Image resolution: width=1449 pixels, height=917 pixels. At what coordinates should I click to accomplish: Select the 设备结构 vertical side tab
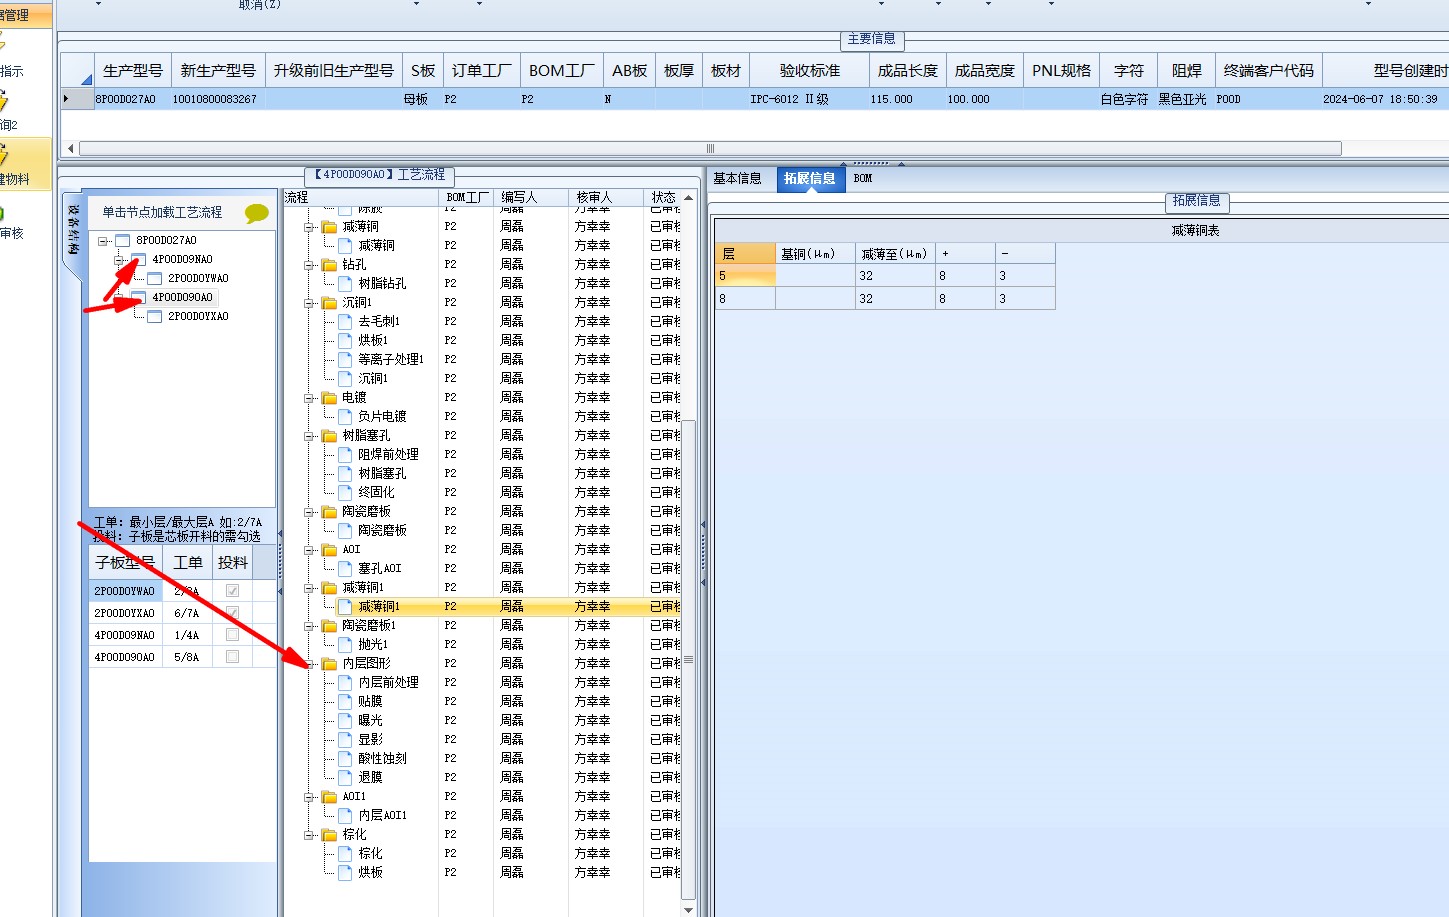click(x=74, y=230)
